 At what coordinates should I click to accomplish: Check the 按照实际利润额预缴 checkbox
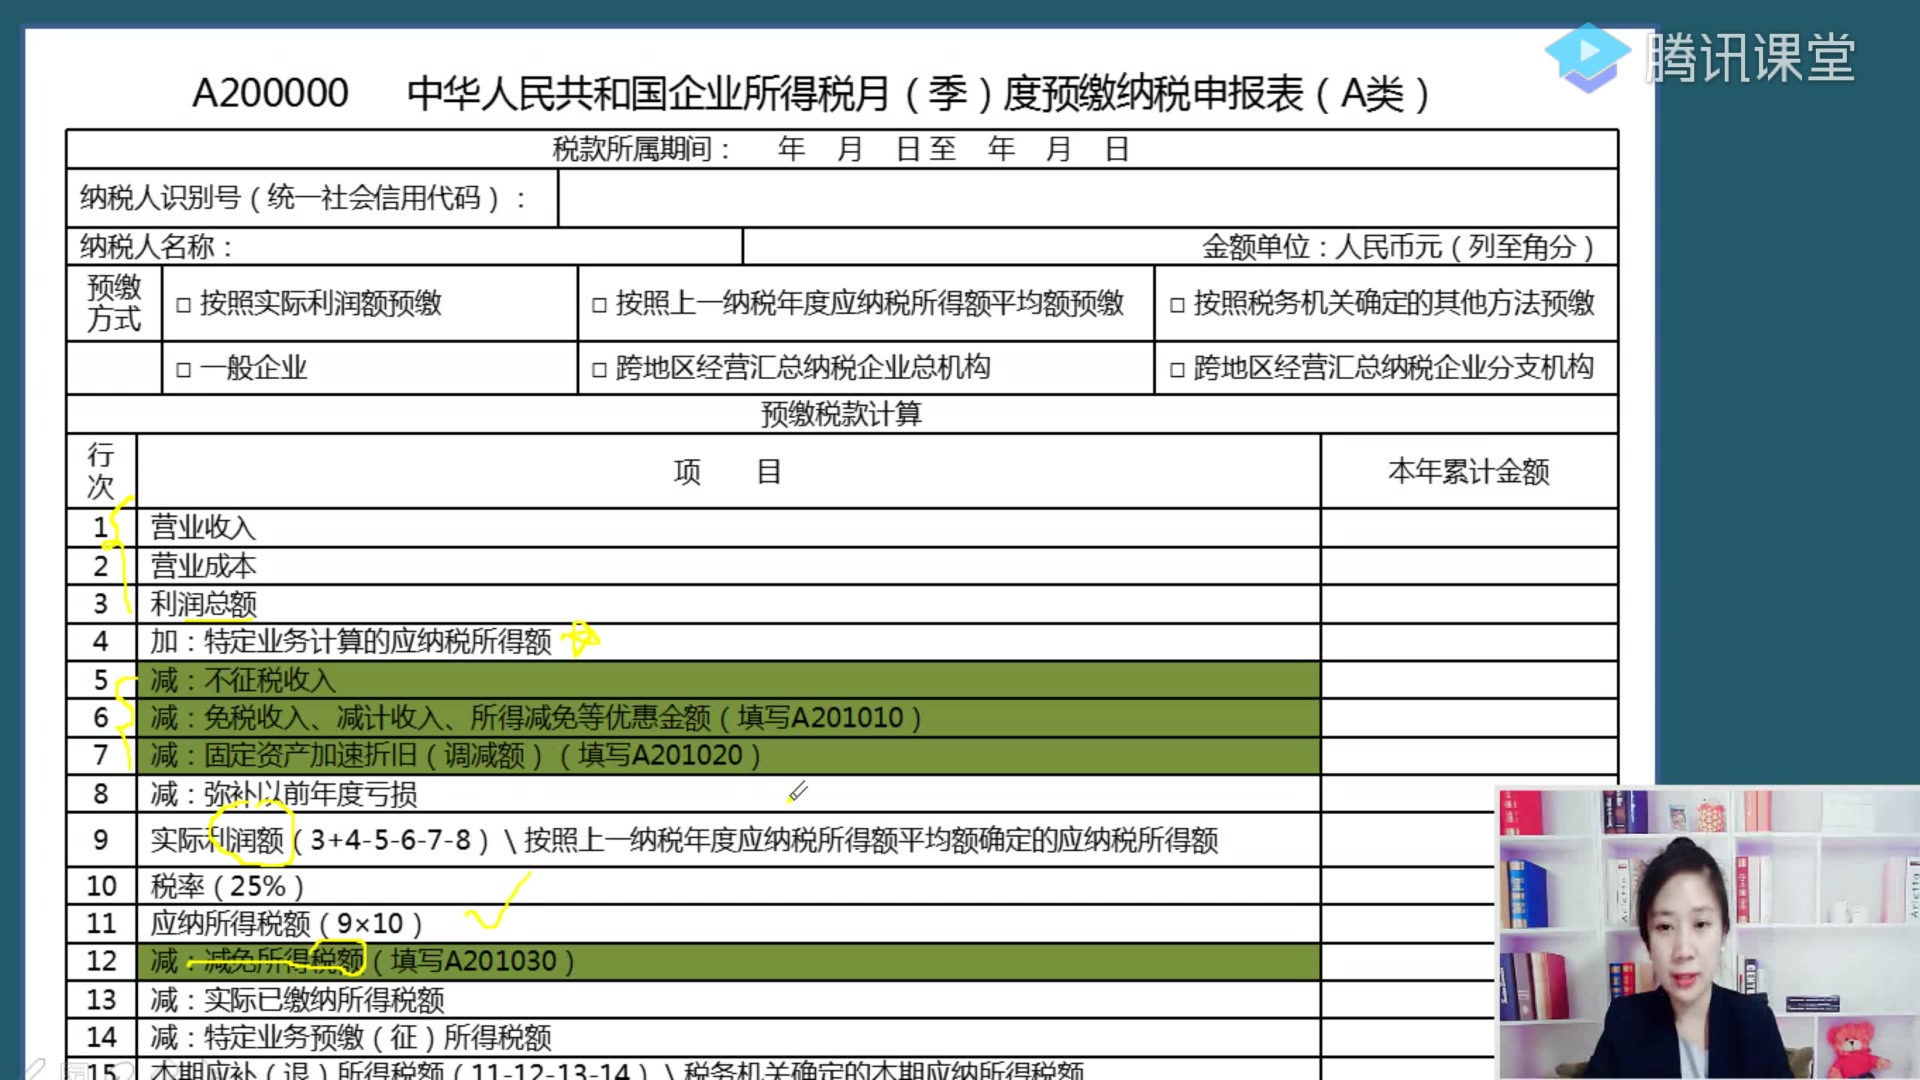[186, 305]
